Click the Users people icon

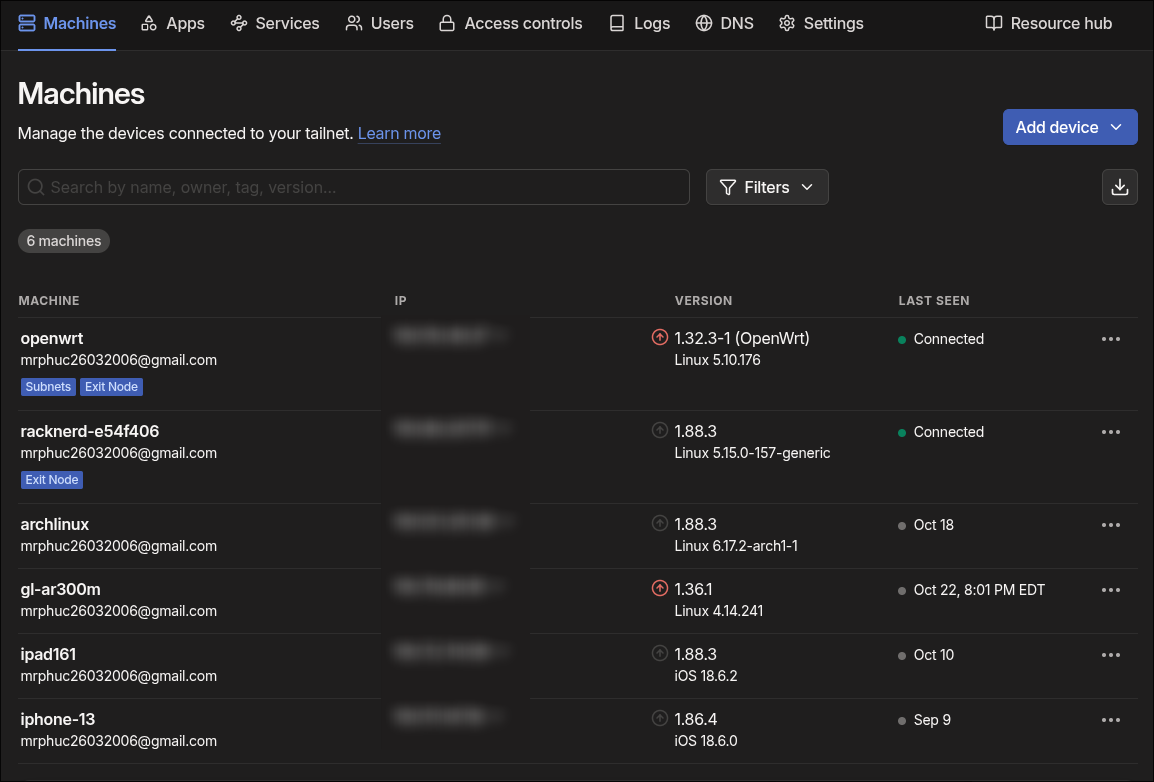click(x=354, y=24)
